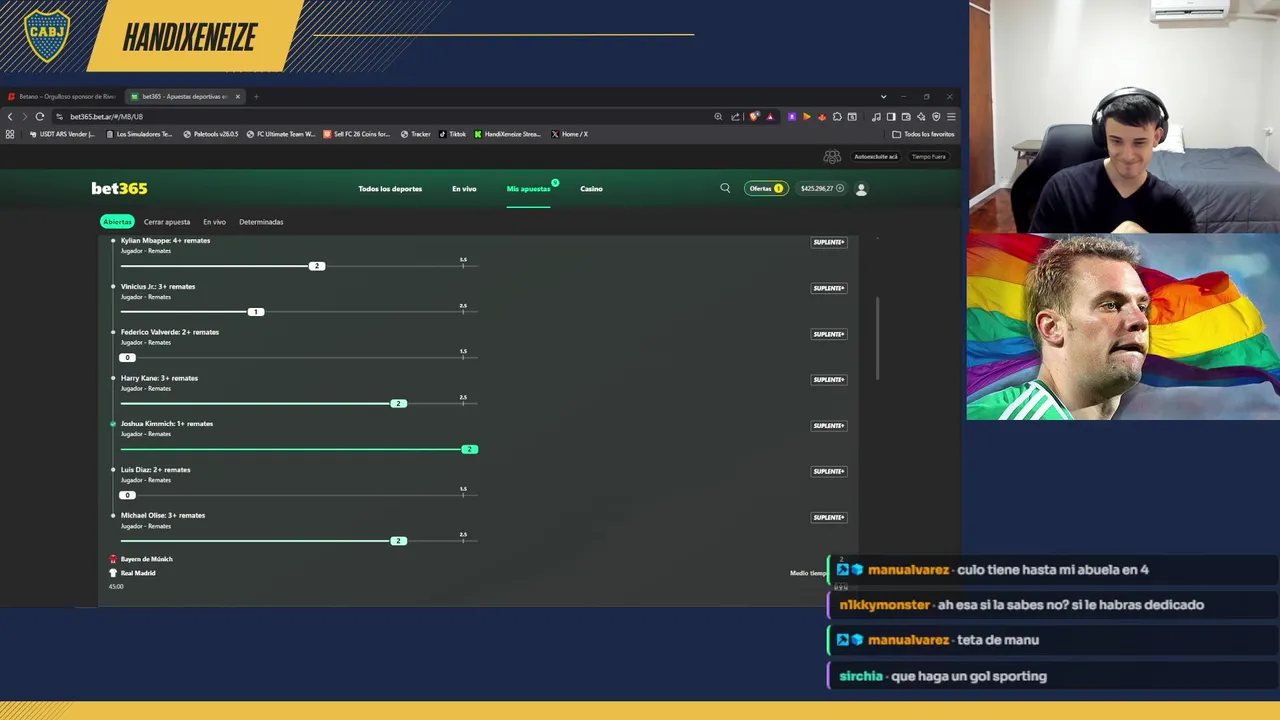Viewport: 1280px width, 720px height.
Task: Open the Brave Shields lion icon
Action: 754,117
